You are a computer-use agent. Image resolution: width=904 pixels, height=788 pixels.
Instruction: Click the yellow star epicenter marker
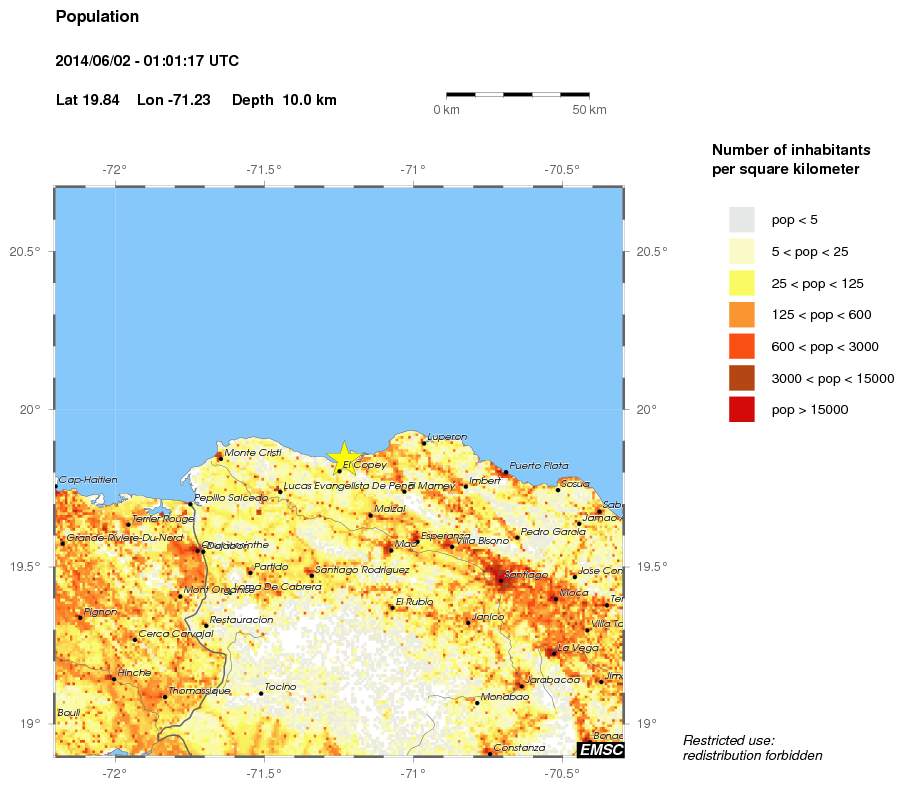coord(343,457)
